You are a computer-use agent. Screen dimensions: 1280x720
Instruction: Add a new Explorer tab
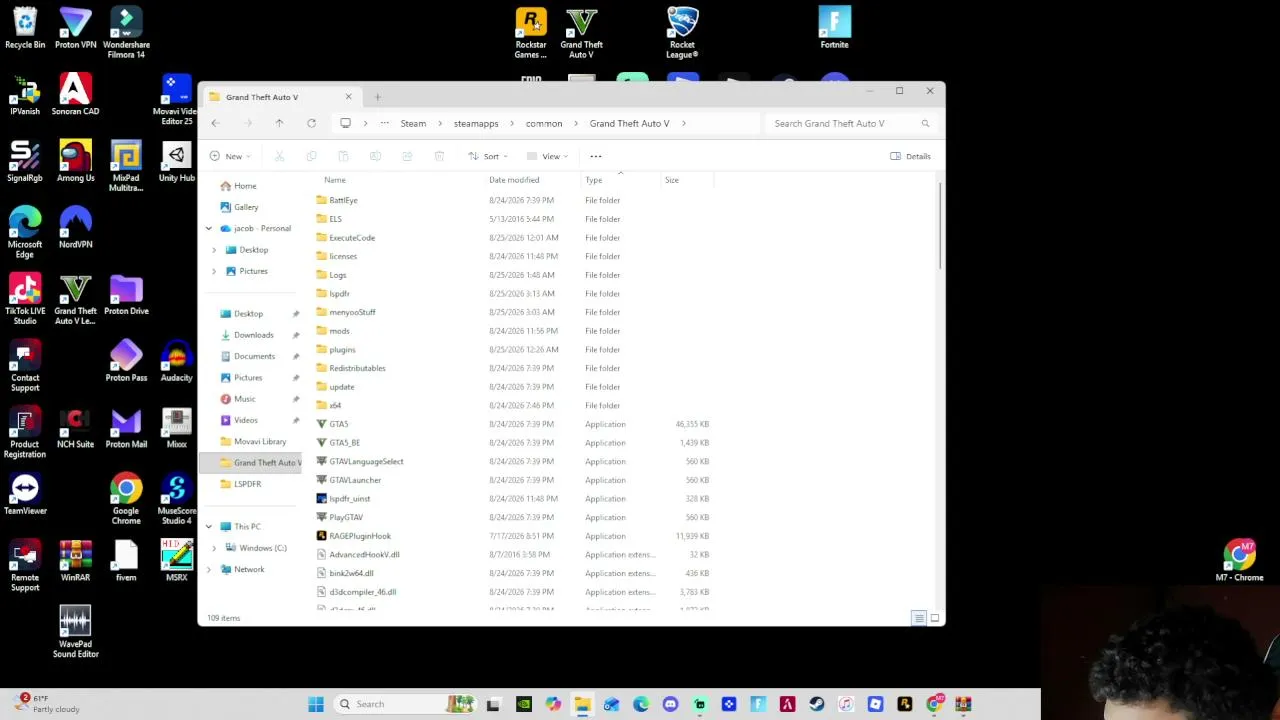click(x=377, y=97)
